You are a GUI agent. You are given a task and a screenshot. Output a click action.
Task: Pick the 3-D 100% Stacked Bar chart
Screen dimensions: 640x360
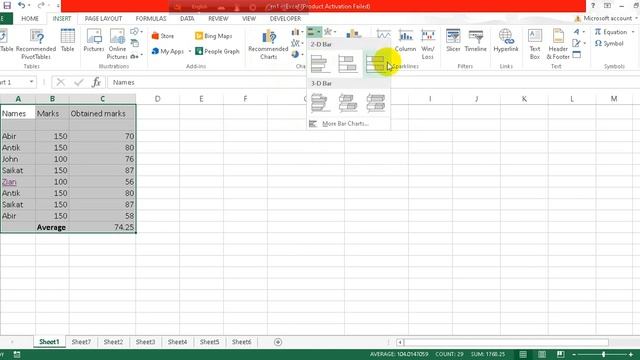375,102
